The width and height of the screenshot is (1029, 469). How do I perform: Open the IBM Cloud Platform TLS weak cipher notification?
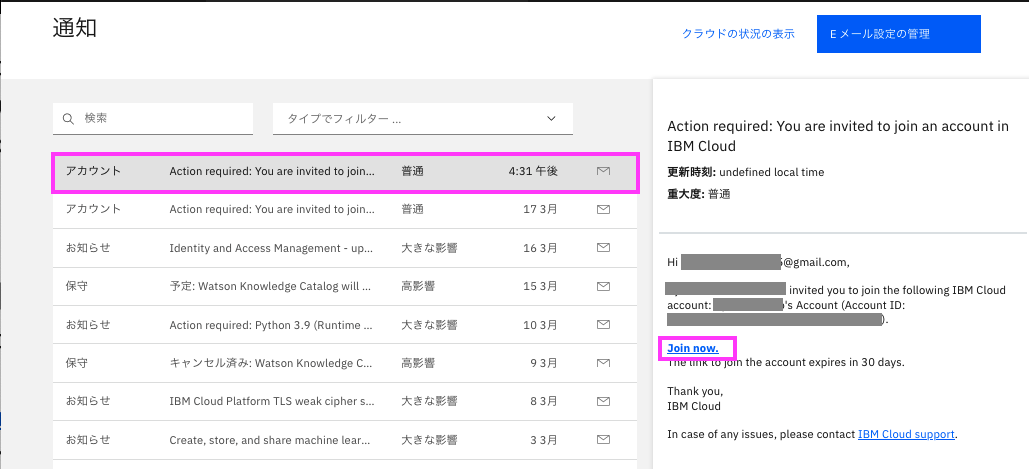272,400
